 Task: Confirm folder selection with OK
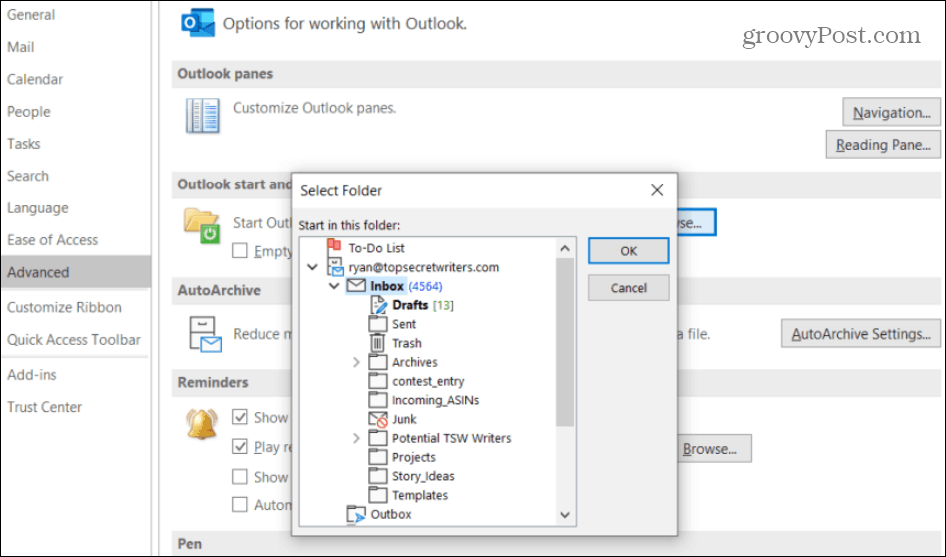tap(629, 250)
